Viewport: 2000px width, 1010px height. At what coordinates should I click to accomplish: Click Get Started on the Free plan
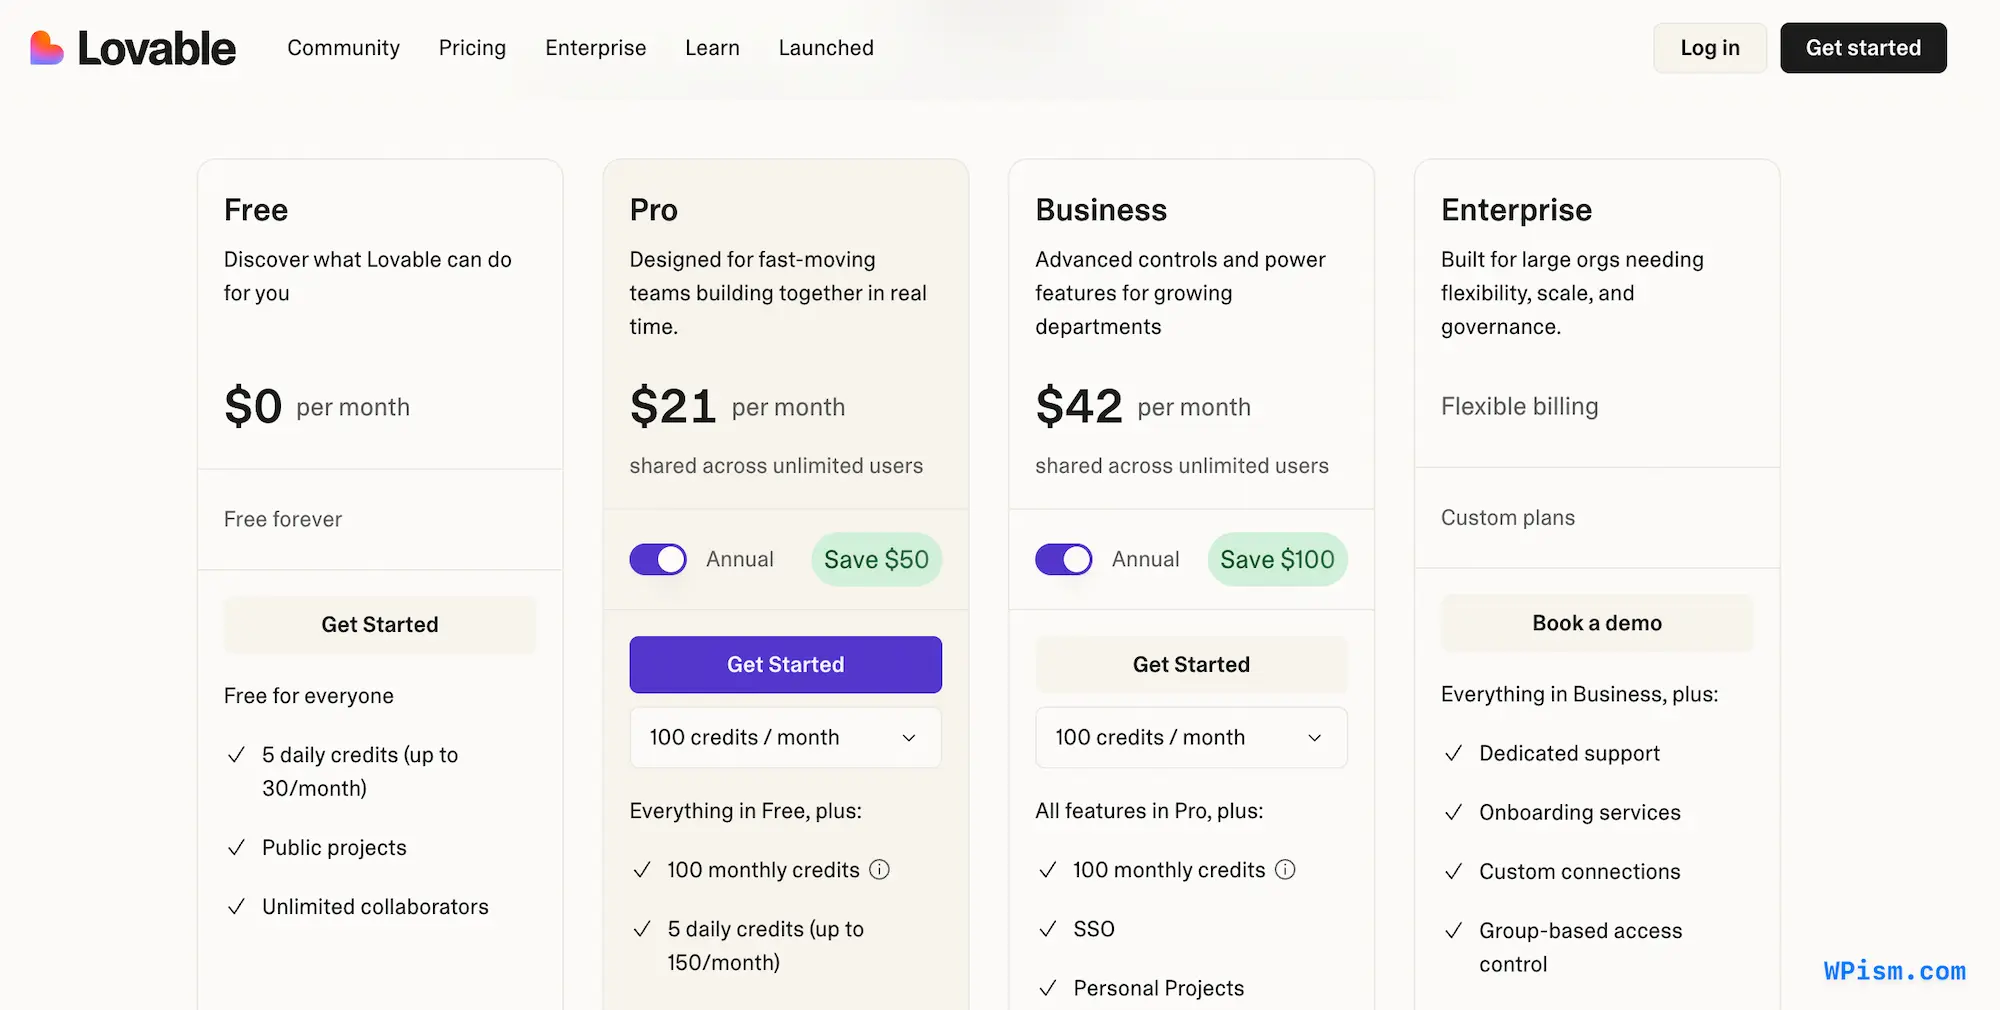[380, 624]
